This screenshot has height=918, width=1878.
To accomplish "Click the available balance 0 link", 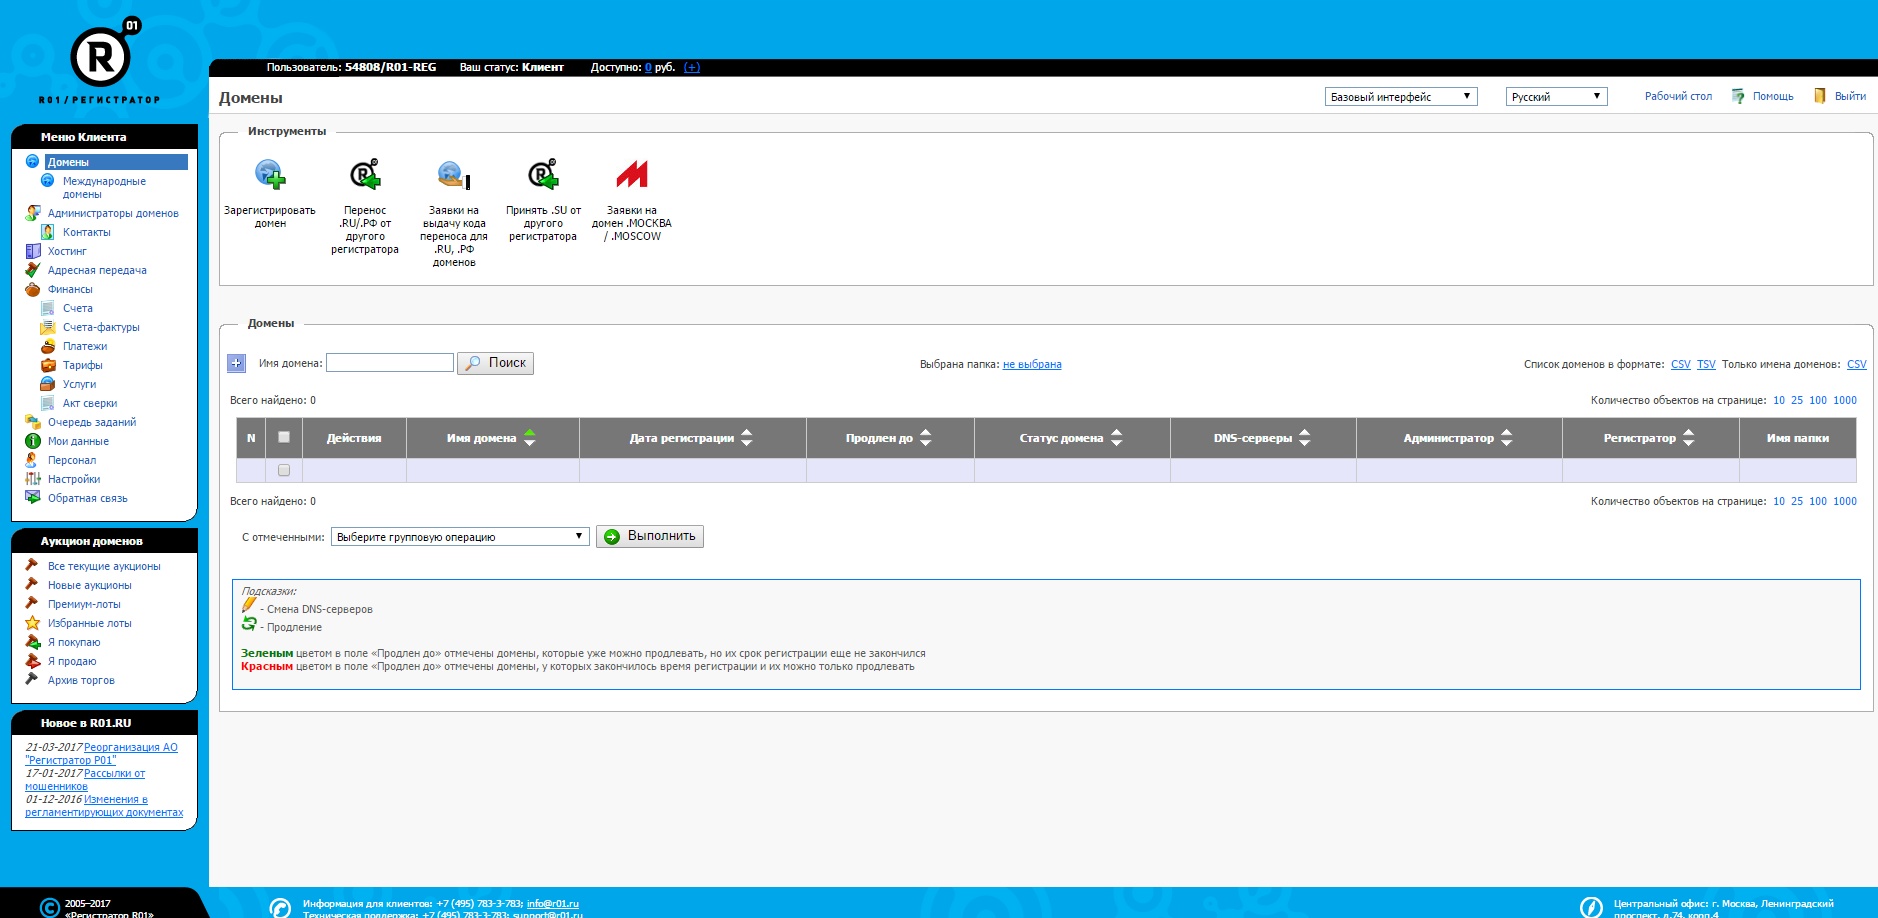I will tap(648, 67).
